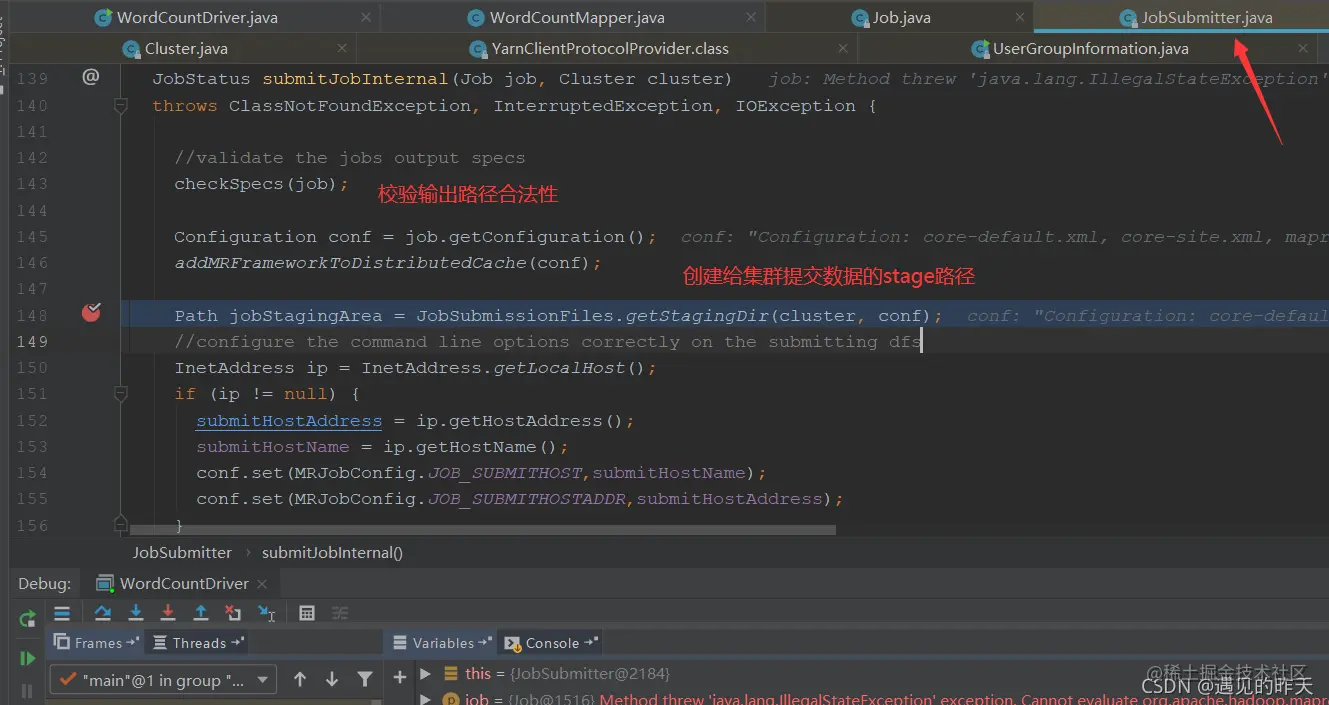This screenshot has height=705, width=1329.
Task: Click horizontal editor scrollbar
Action: point(482,531)
